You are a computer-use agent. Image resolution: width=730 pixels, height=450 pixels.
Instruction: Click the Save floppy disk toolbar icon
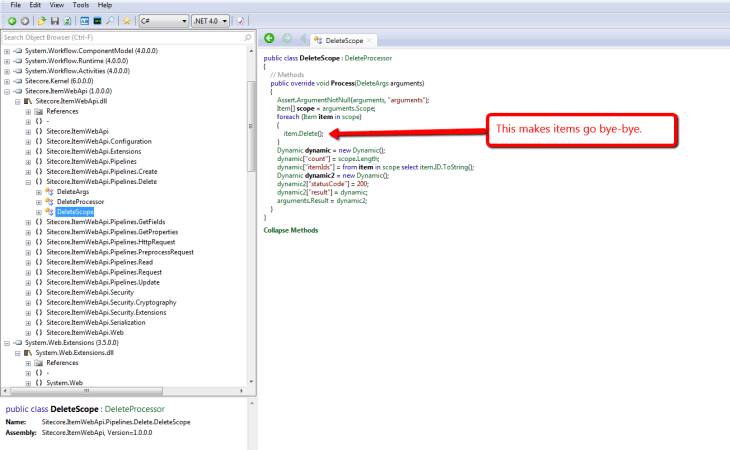[54, 20]
